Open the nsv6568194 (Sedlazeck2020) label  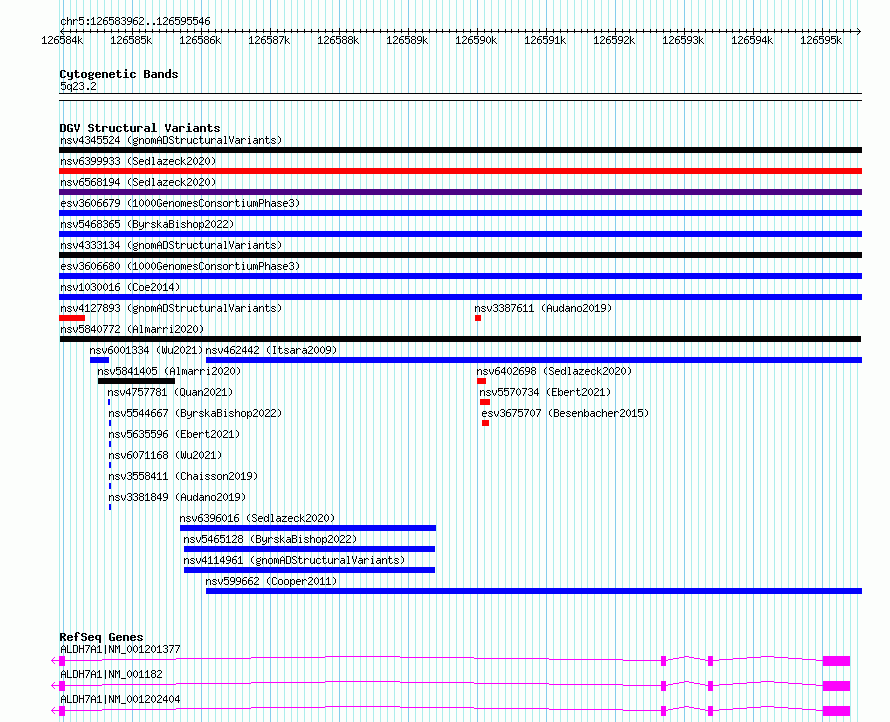coord(138,182)
